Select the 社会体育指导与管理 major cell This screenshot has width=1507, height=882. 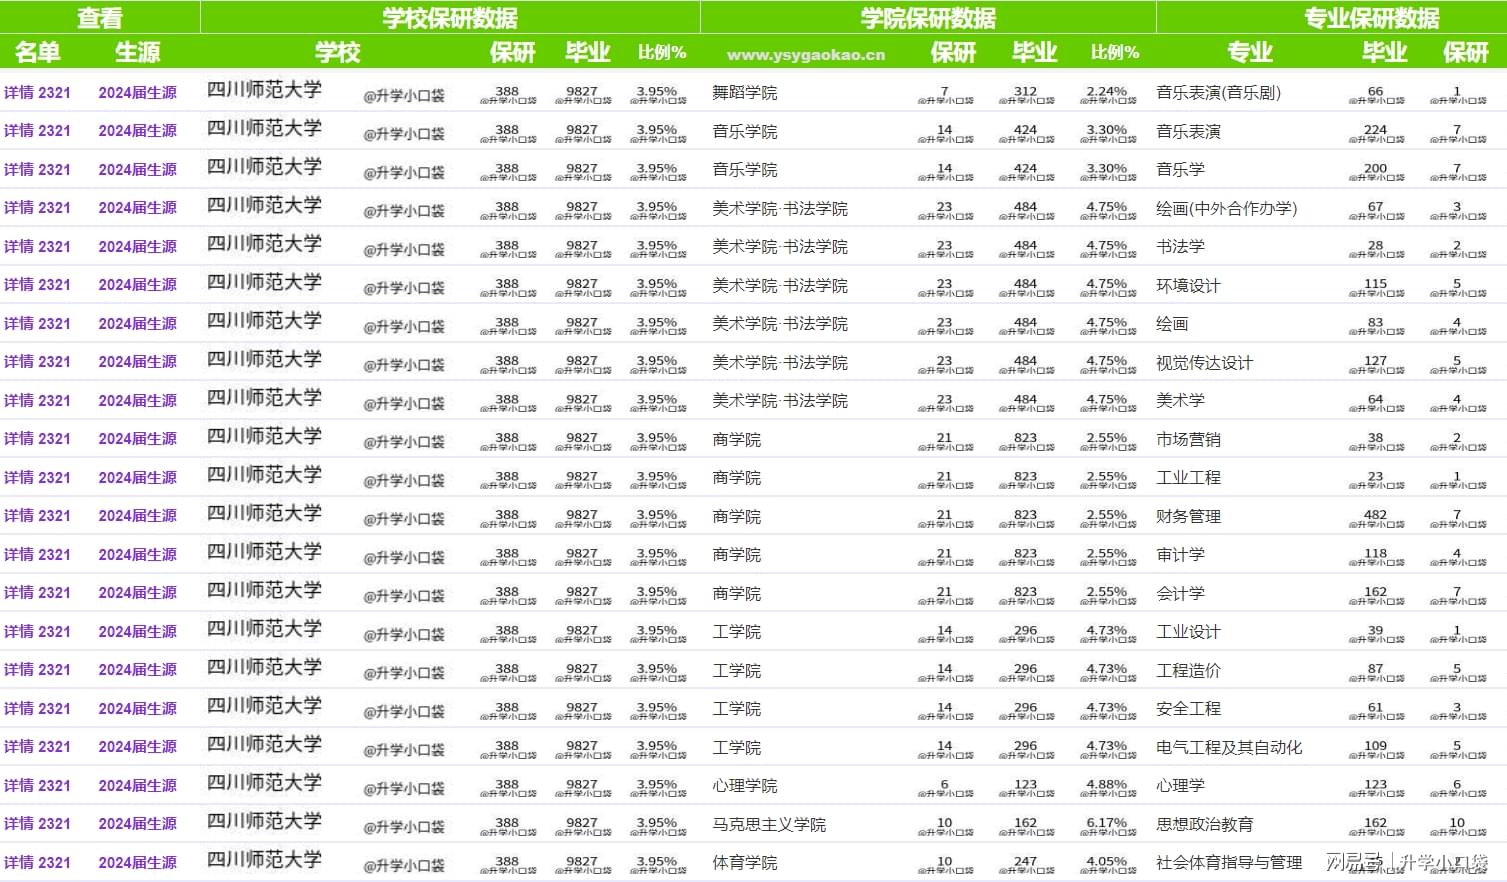tap(1229, 863)
